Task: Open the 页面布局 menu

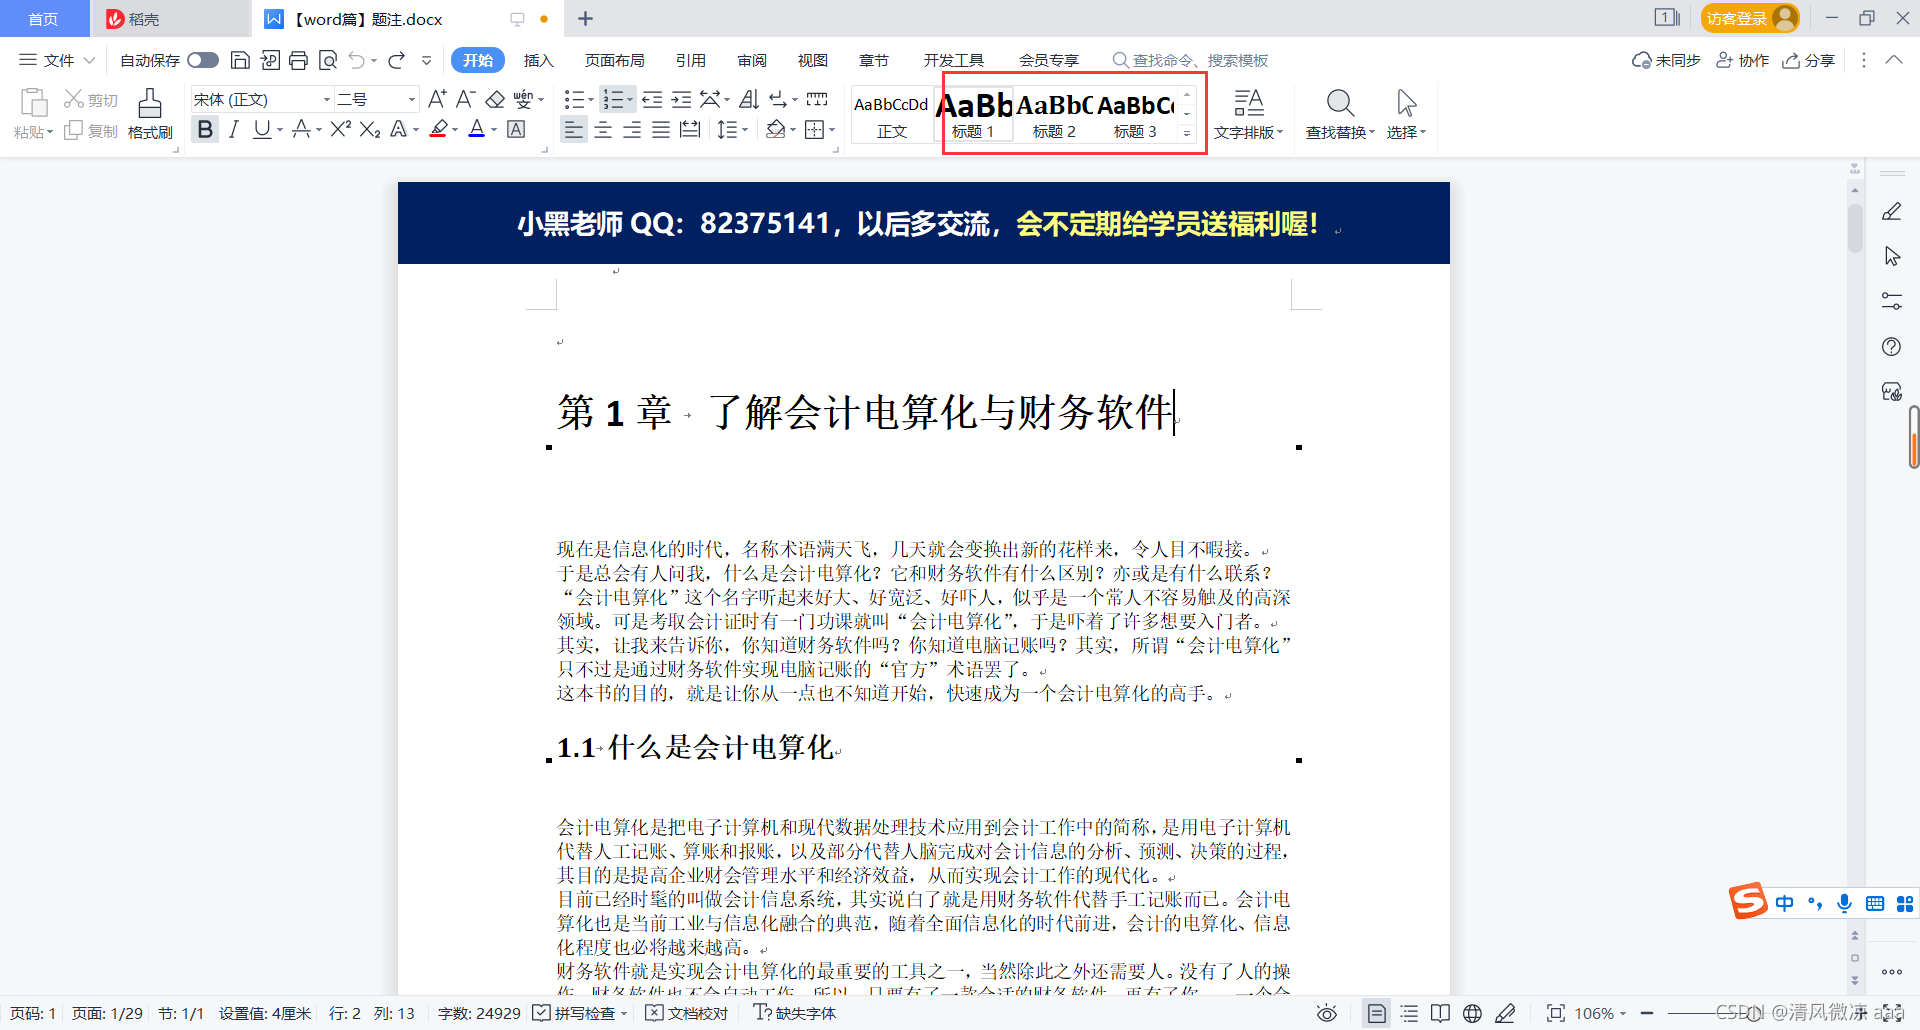Action: coord(615,60)
